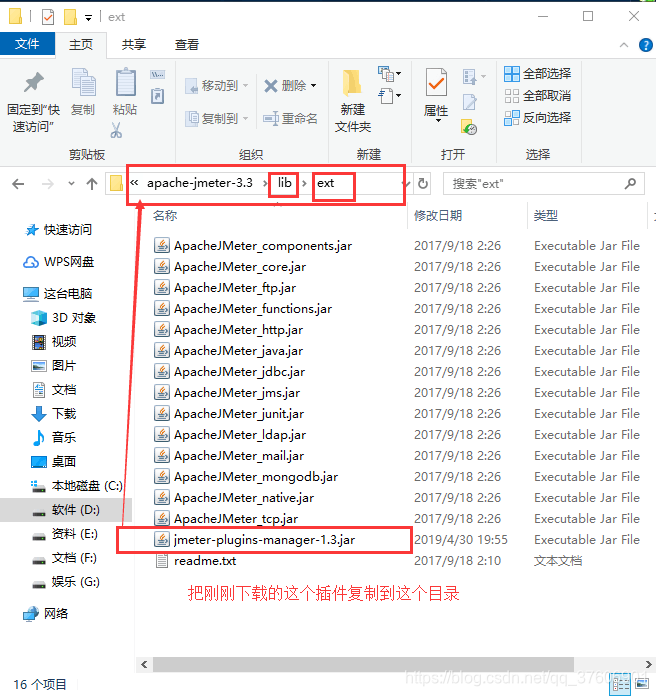This screenshot has width=656, height=696.
Task: Click the Help question mark icon
Action: click(x=645, y=45)
